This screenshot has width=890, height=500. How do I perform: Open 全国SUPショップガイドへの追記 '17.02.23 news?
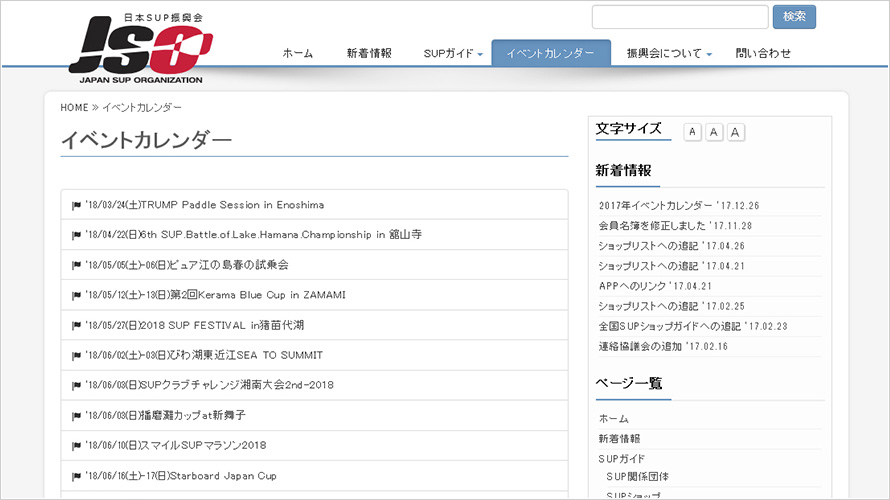click(x=693, y=326)
